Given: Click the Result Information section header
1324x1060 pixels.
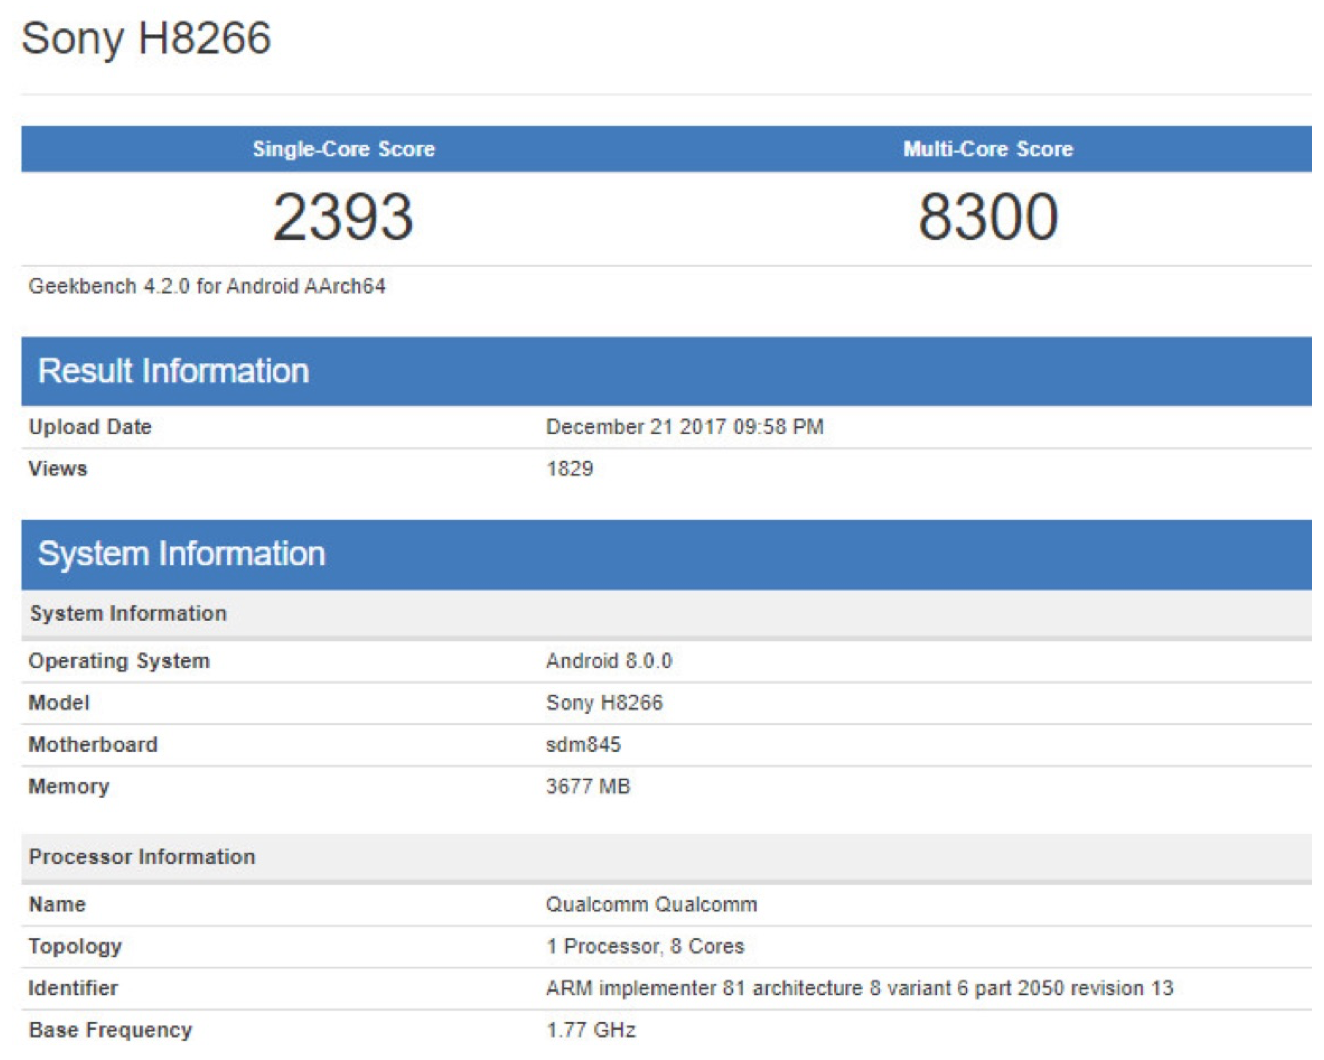Looking at the screenshot, I should coord(666,371).
